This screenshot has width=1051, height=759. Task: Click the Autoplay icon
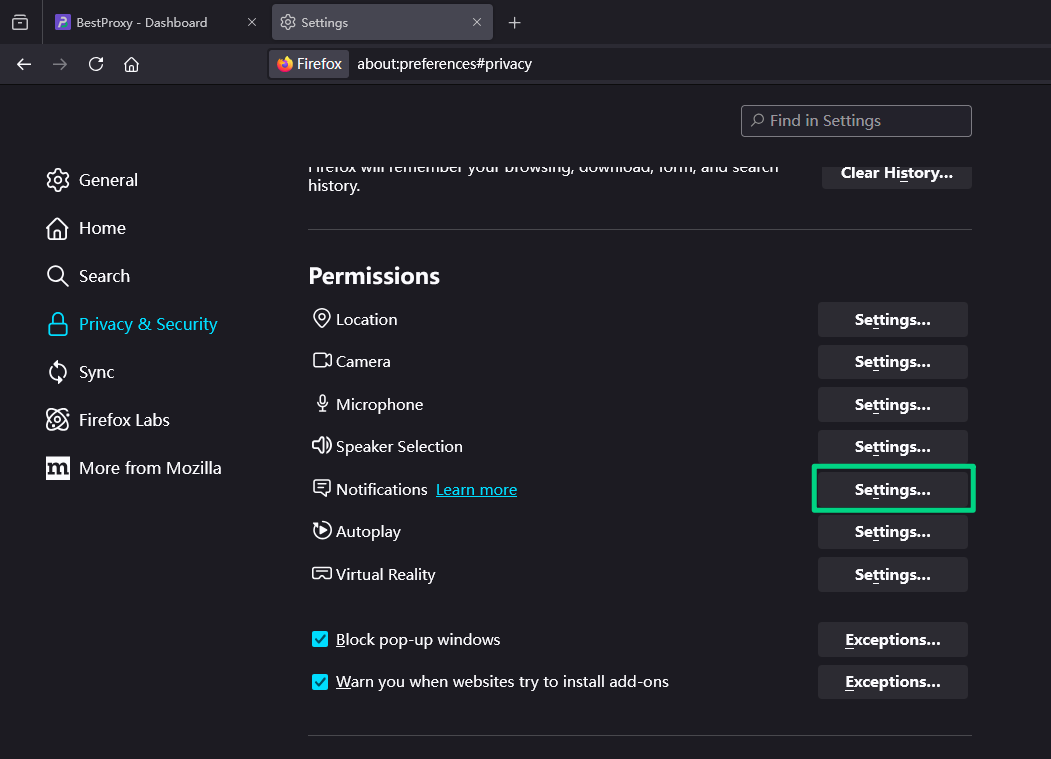click(322, 530)
